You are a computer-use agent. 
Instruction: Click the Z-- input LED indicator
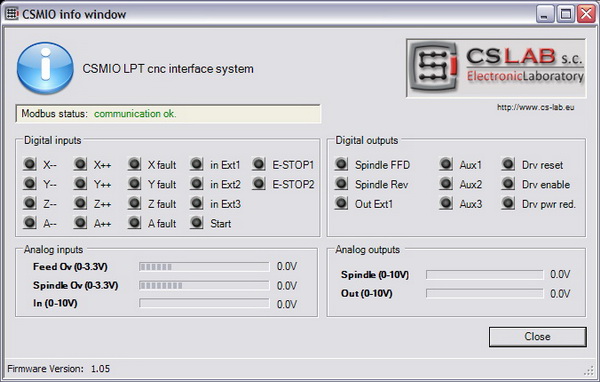[29, 203]
